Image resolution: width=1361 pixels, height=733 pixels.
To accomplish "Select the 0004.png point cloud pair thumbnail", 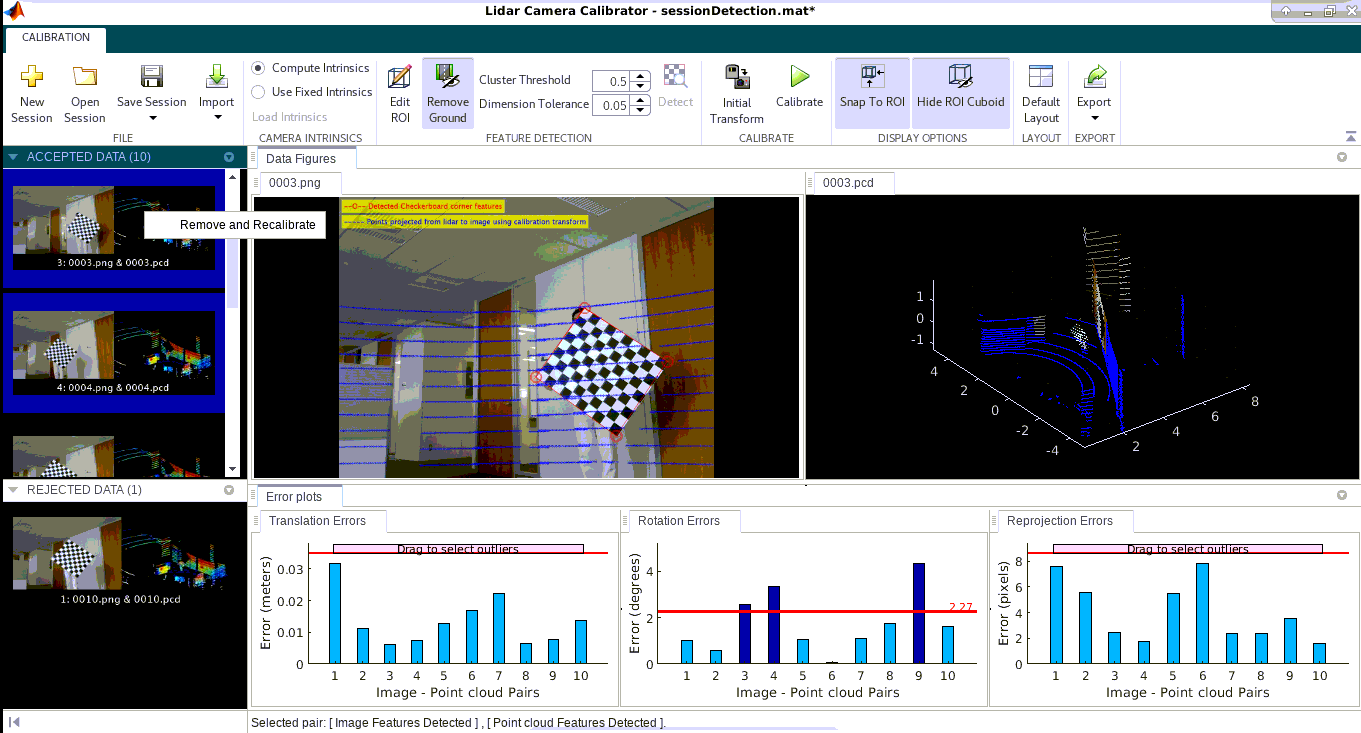I will point(113,348).
